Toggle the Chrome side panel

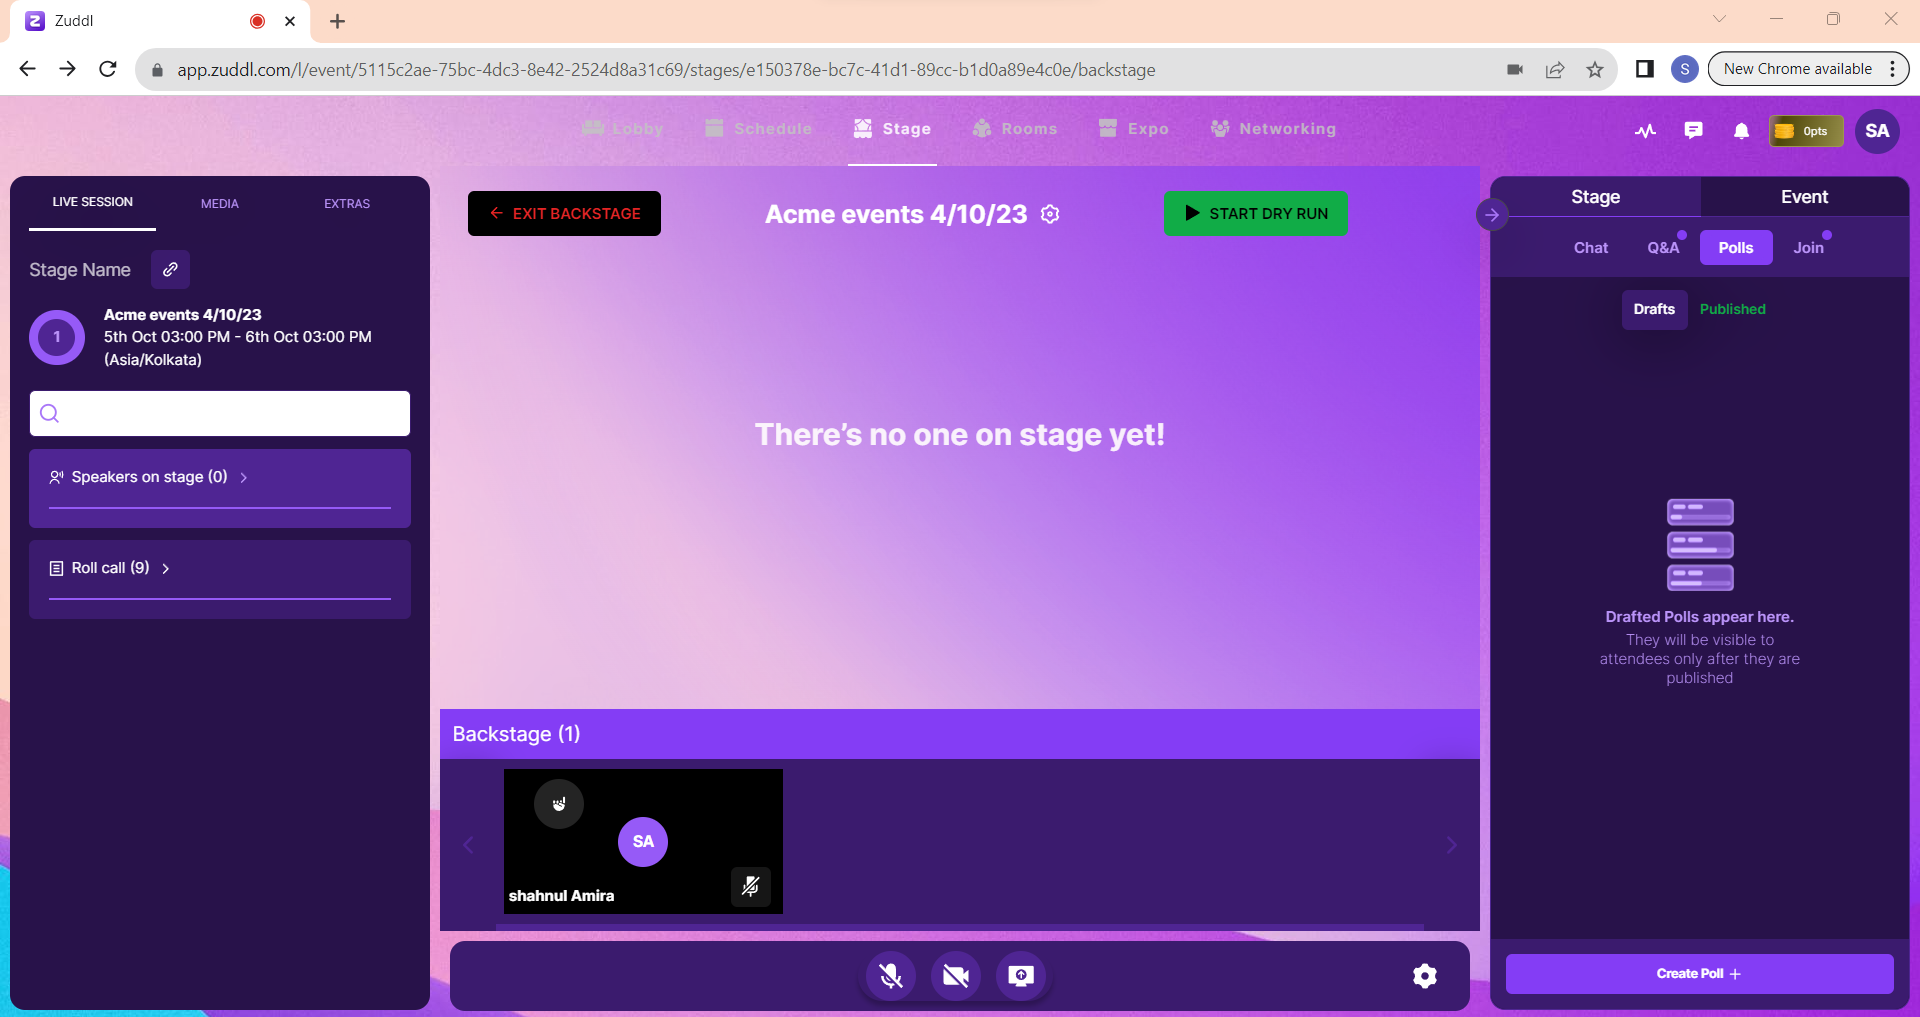point(1645,69)
